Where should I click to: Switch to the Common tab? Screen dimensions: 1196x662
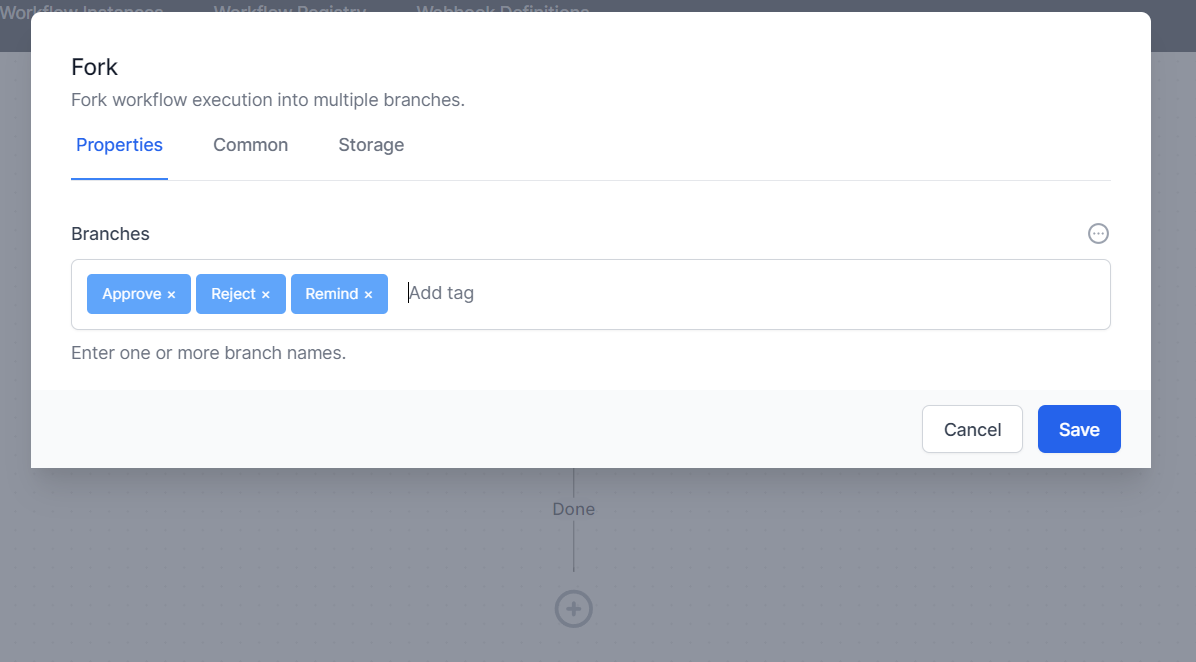250,145
